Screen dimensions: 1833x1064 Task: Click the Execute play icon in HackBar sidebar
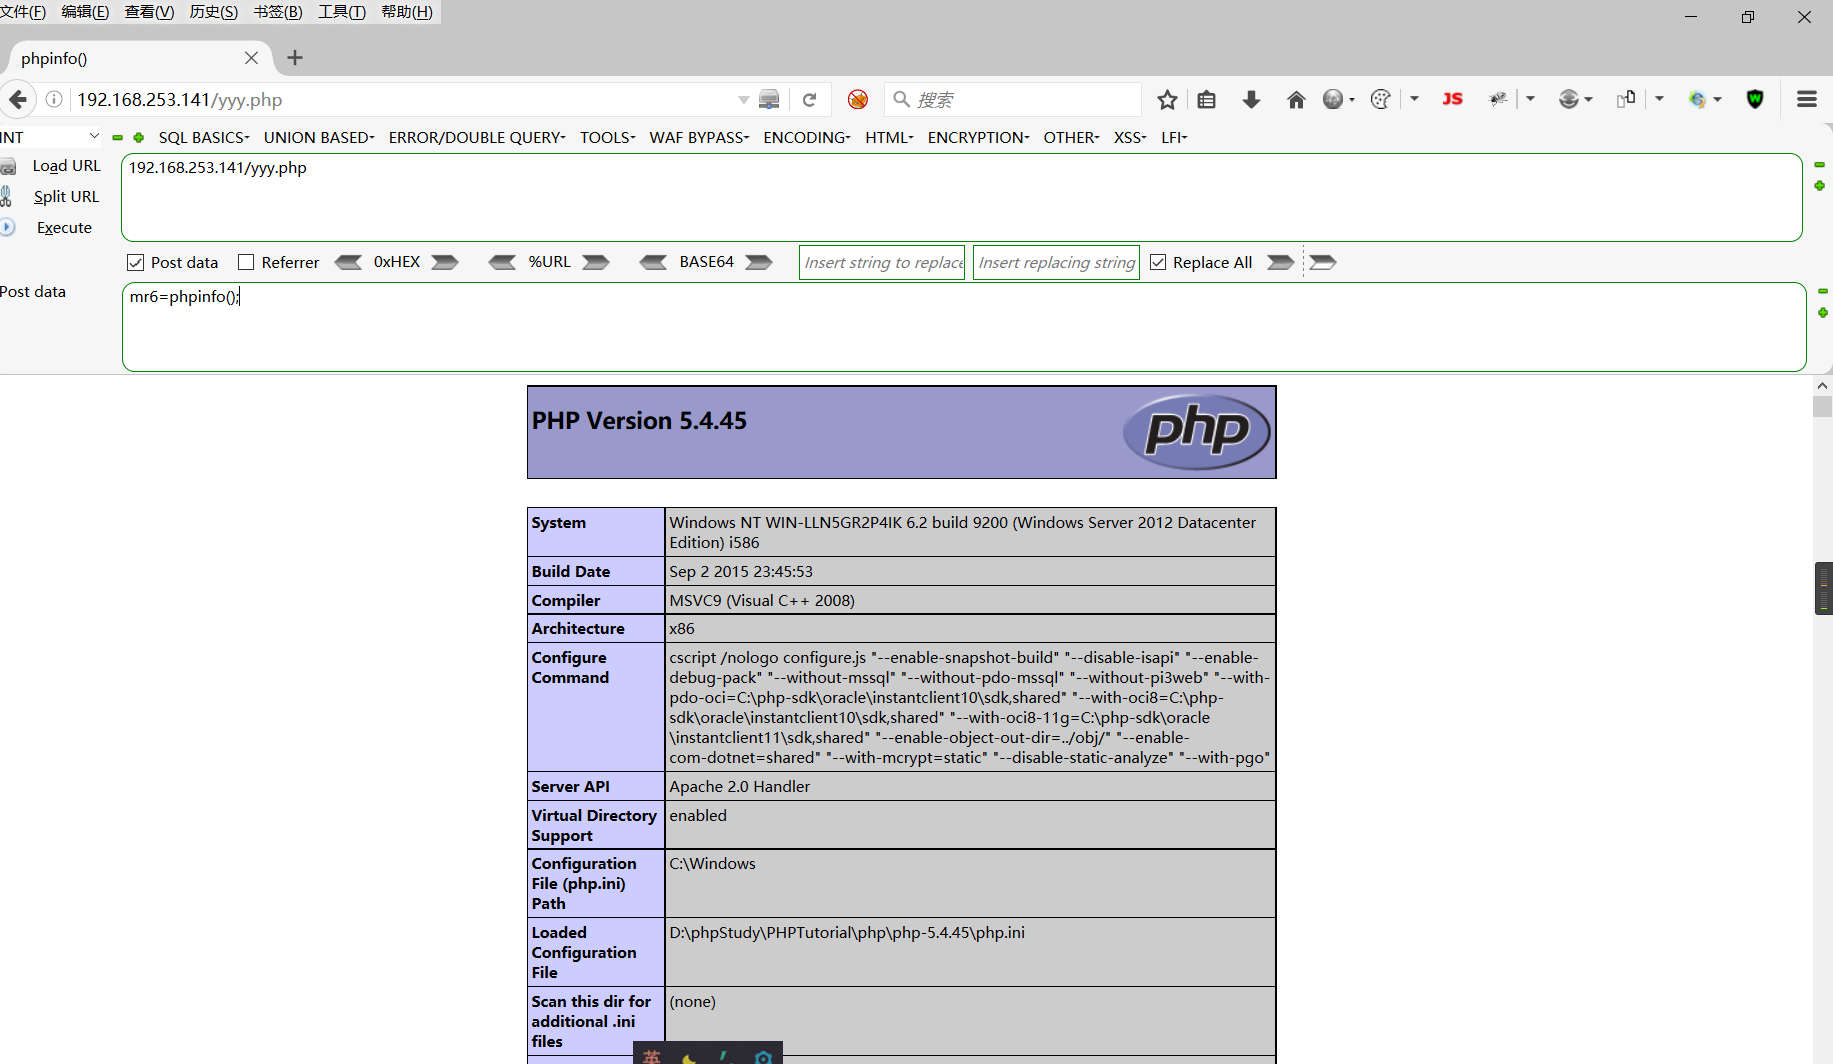[x=9, y=227]
